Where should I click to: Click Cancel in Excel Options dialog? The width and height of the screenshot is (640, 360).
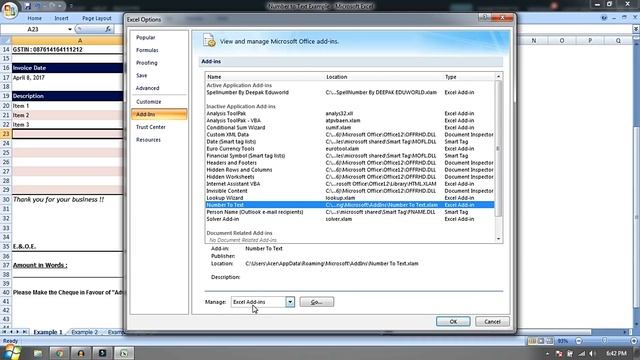pyautogui.click(x=492, y=322)
